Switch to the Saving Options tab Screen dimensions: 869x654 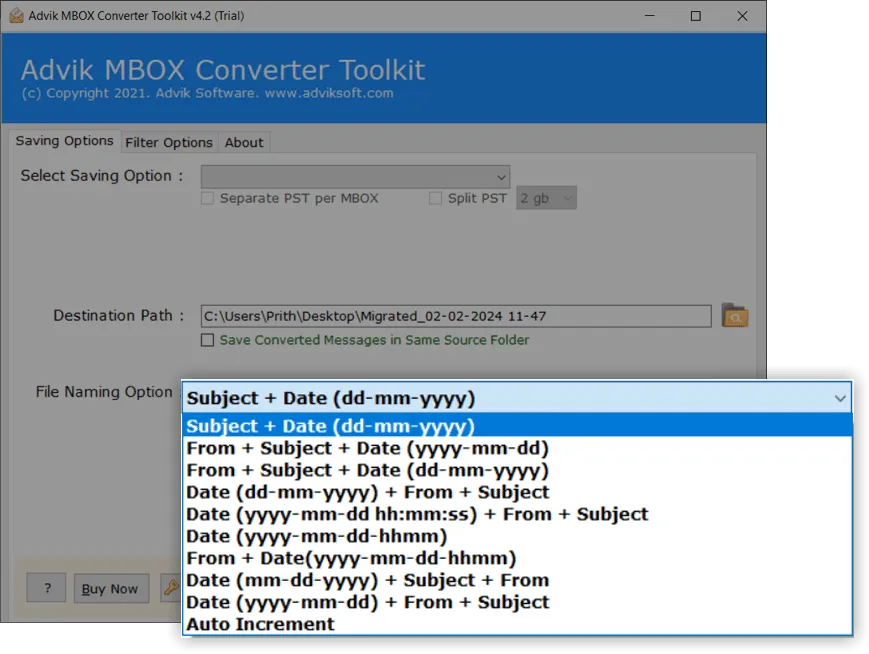[64, 141]
